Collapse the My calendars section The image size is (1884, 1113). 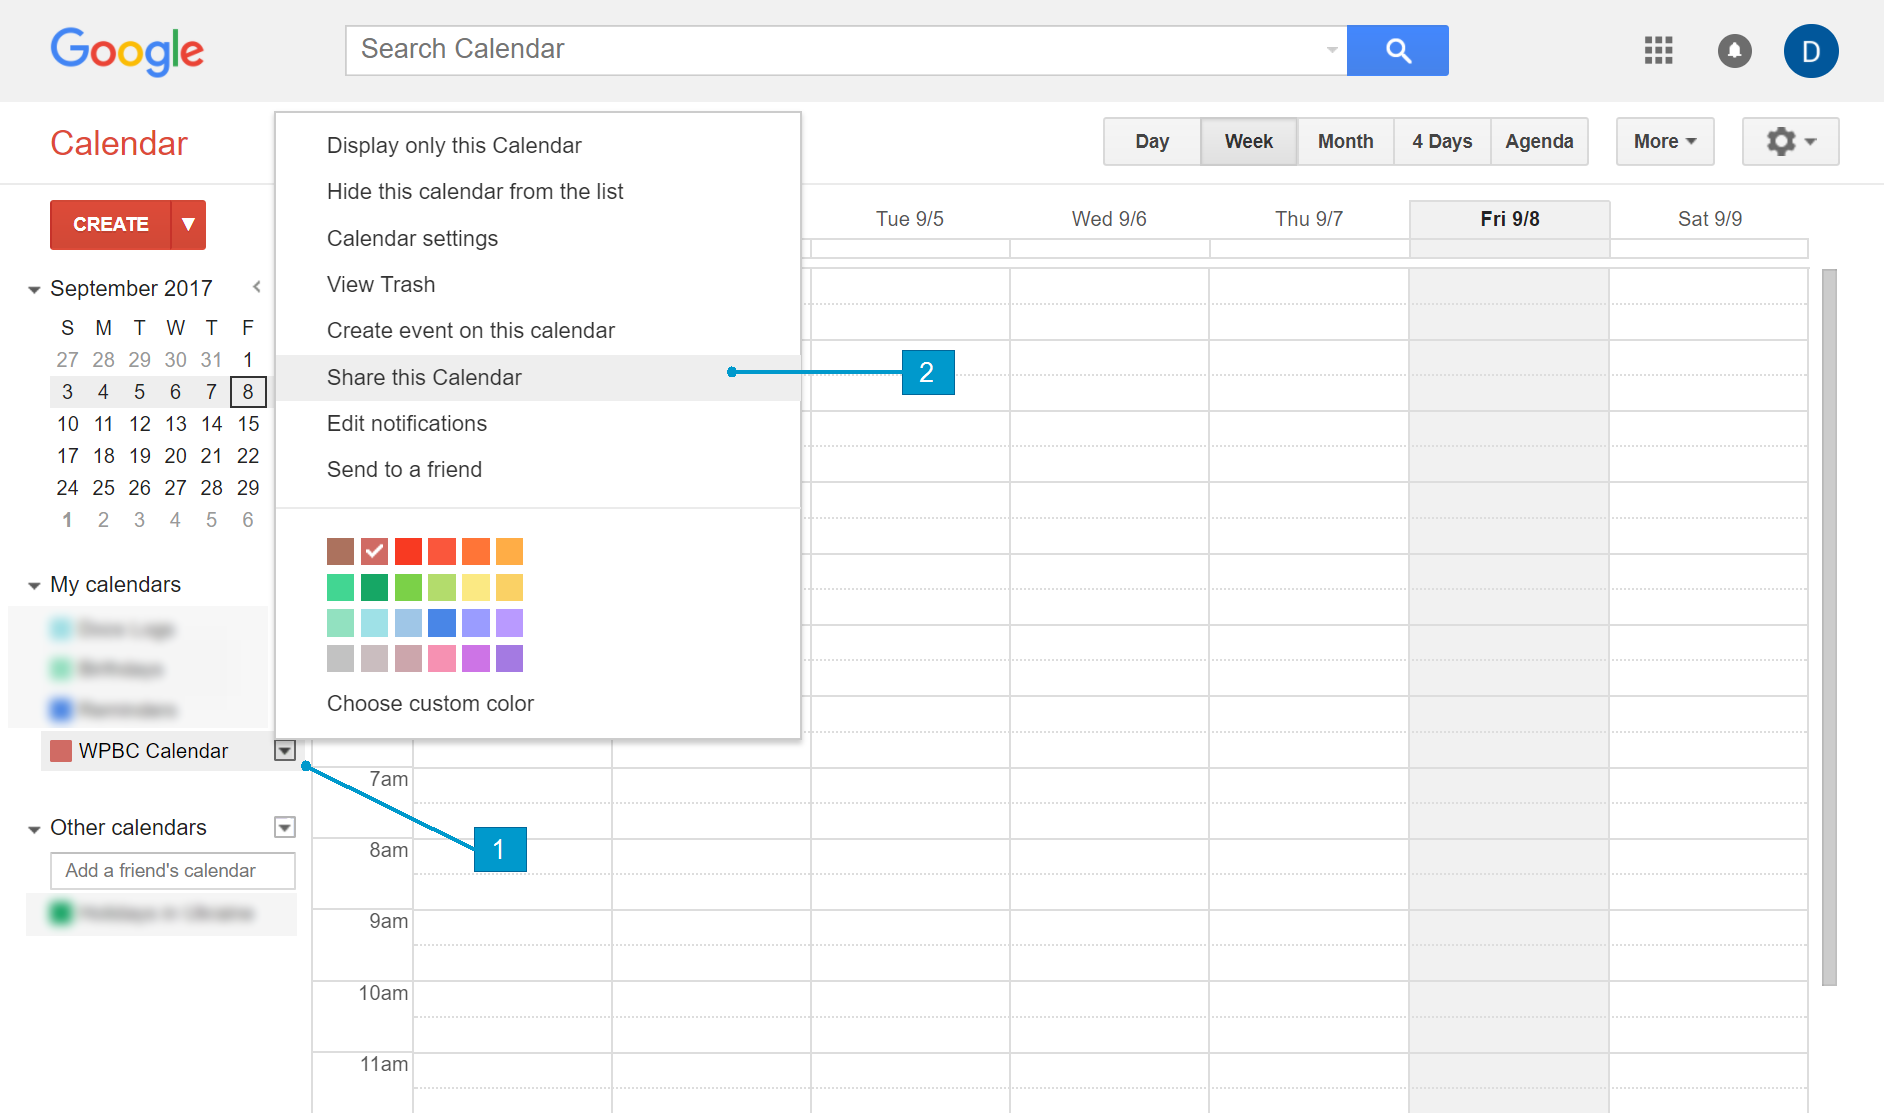click(34, 585)
